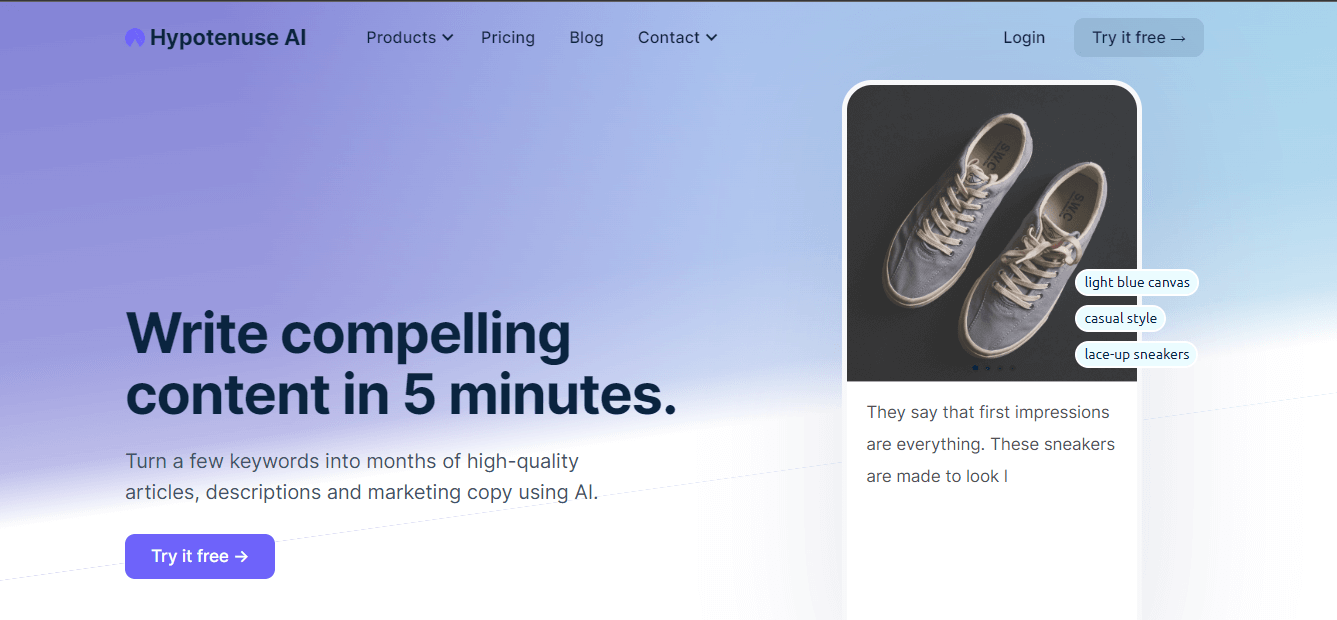Click the Login link
The image size is (1337, 620).
coord(1024,38)
